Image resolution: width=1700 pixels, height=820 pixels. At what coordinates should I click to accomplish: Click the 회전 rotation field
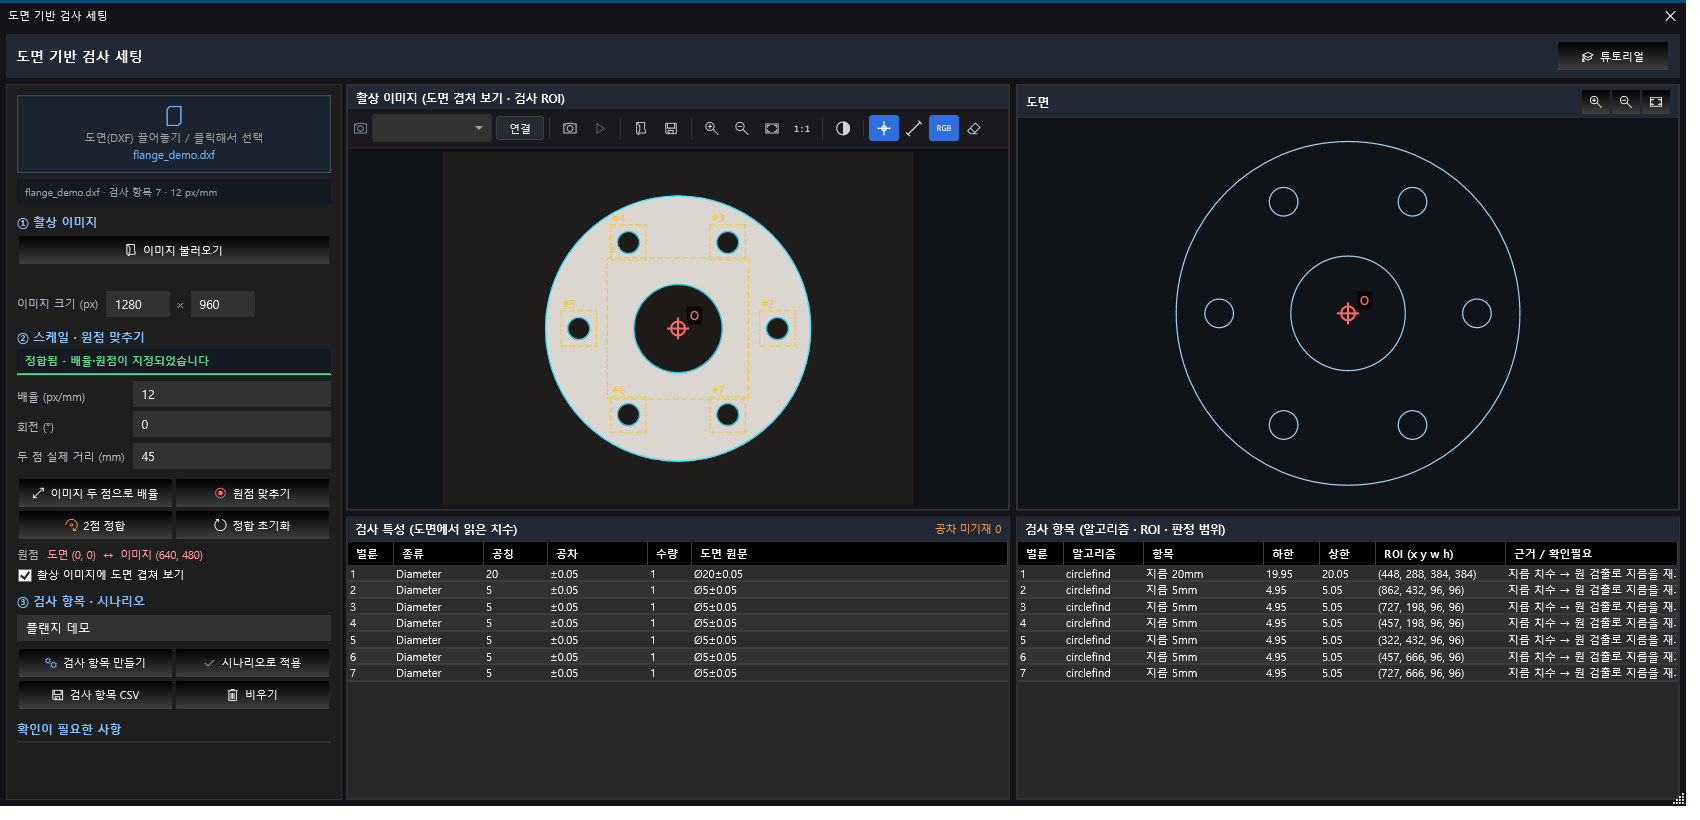232,425
